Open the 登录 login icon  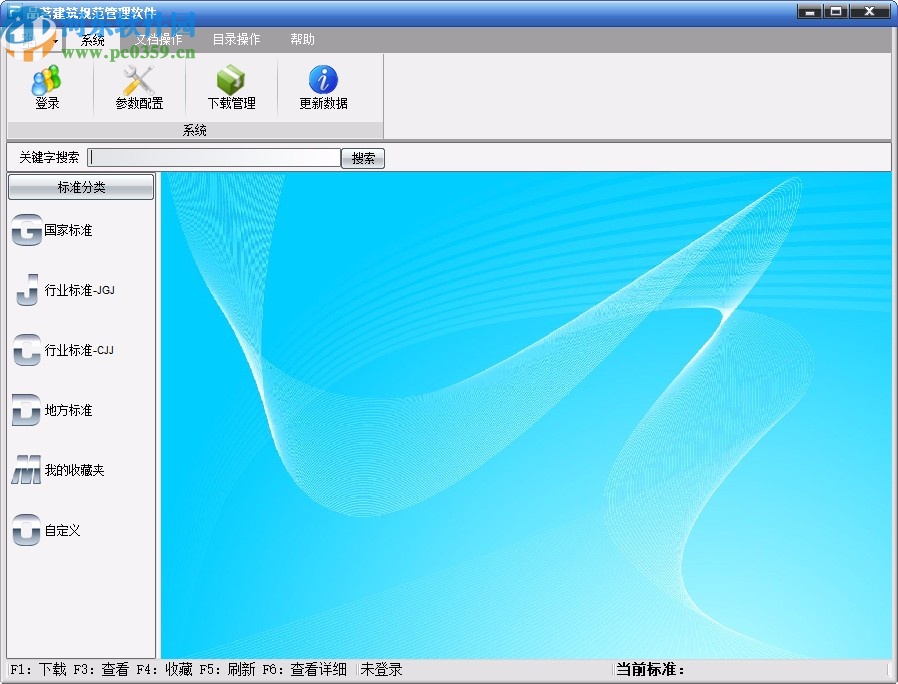46,80
